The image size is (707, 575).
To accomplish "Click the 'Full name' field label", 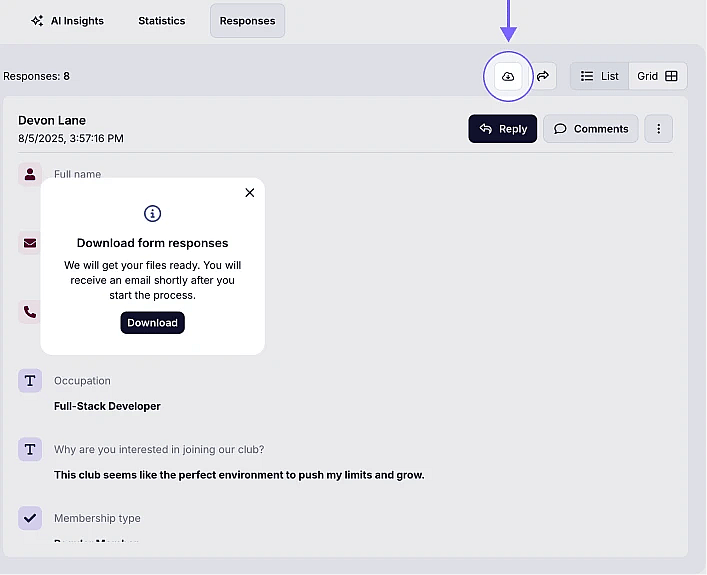I will pos(78,175).
